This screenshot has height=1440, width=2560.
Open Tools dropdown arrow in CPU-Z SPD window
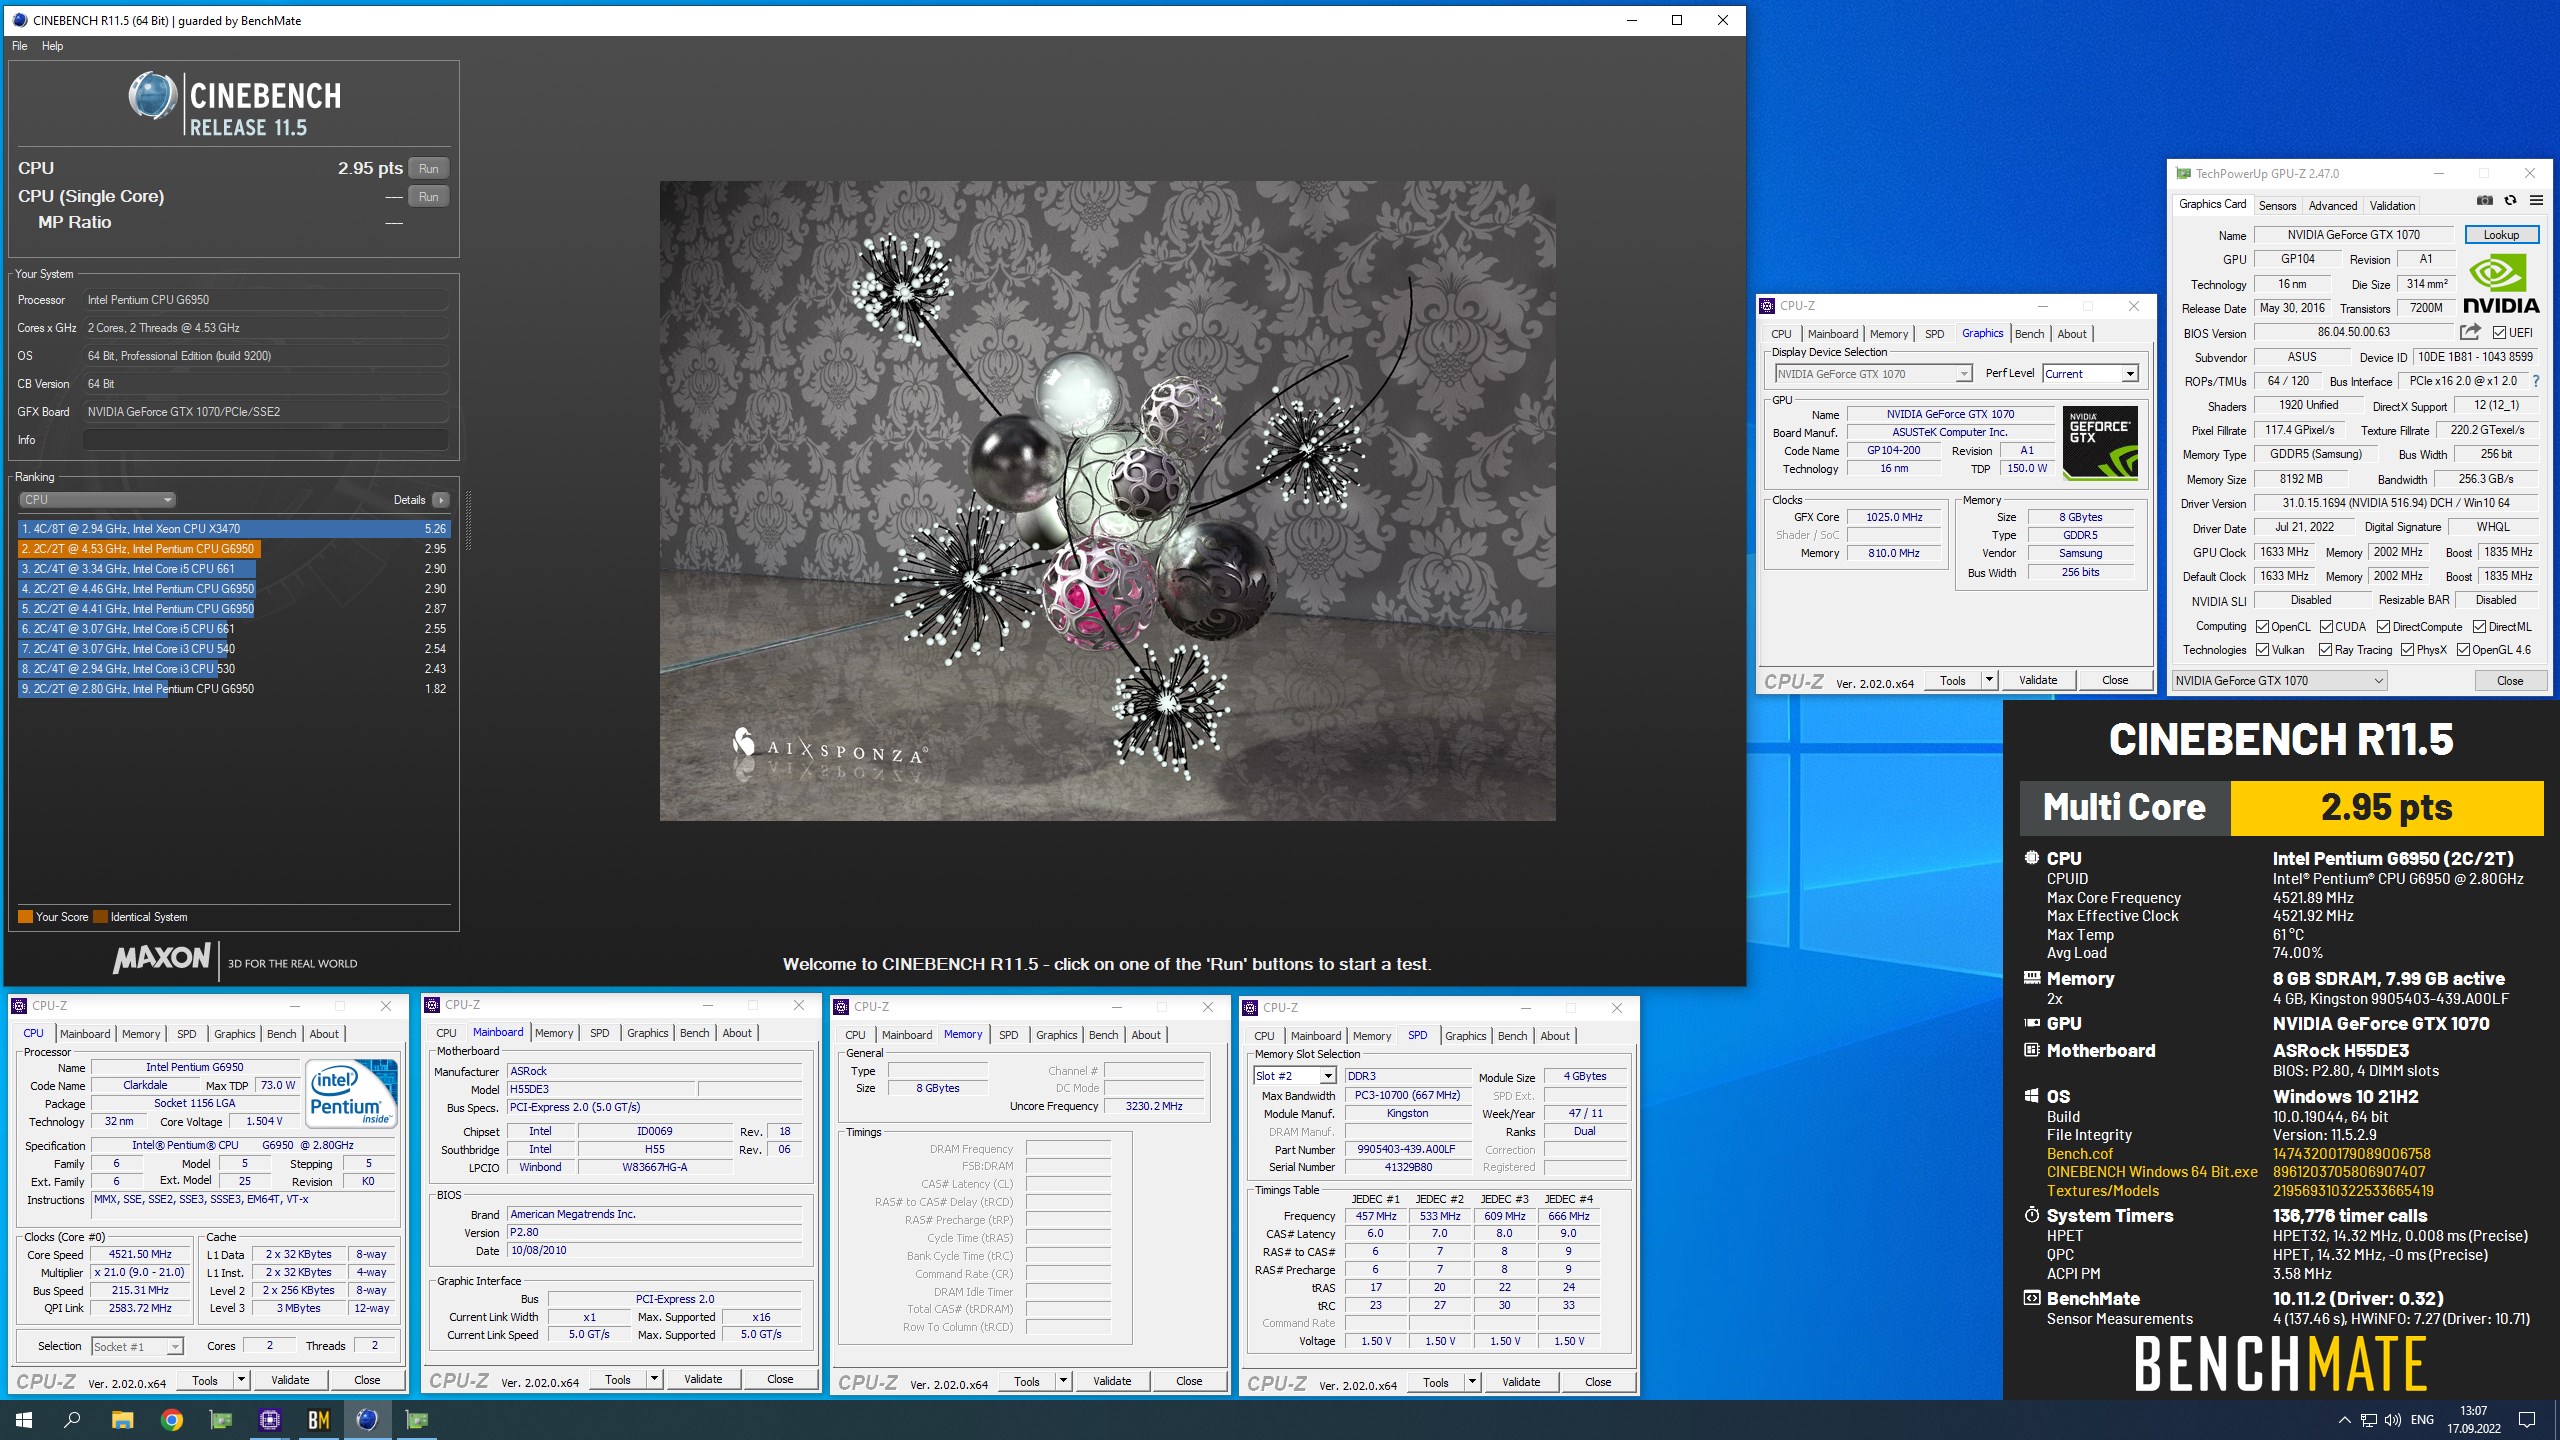pos(1472,1382)
